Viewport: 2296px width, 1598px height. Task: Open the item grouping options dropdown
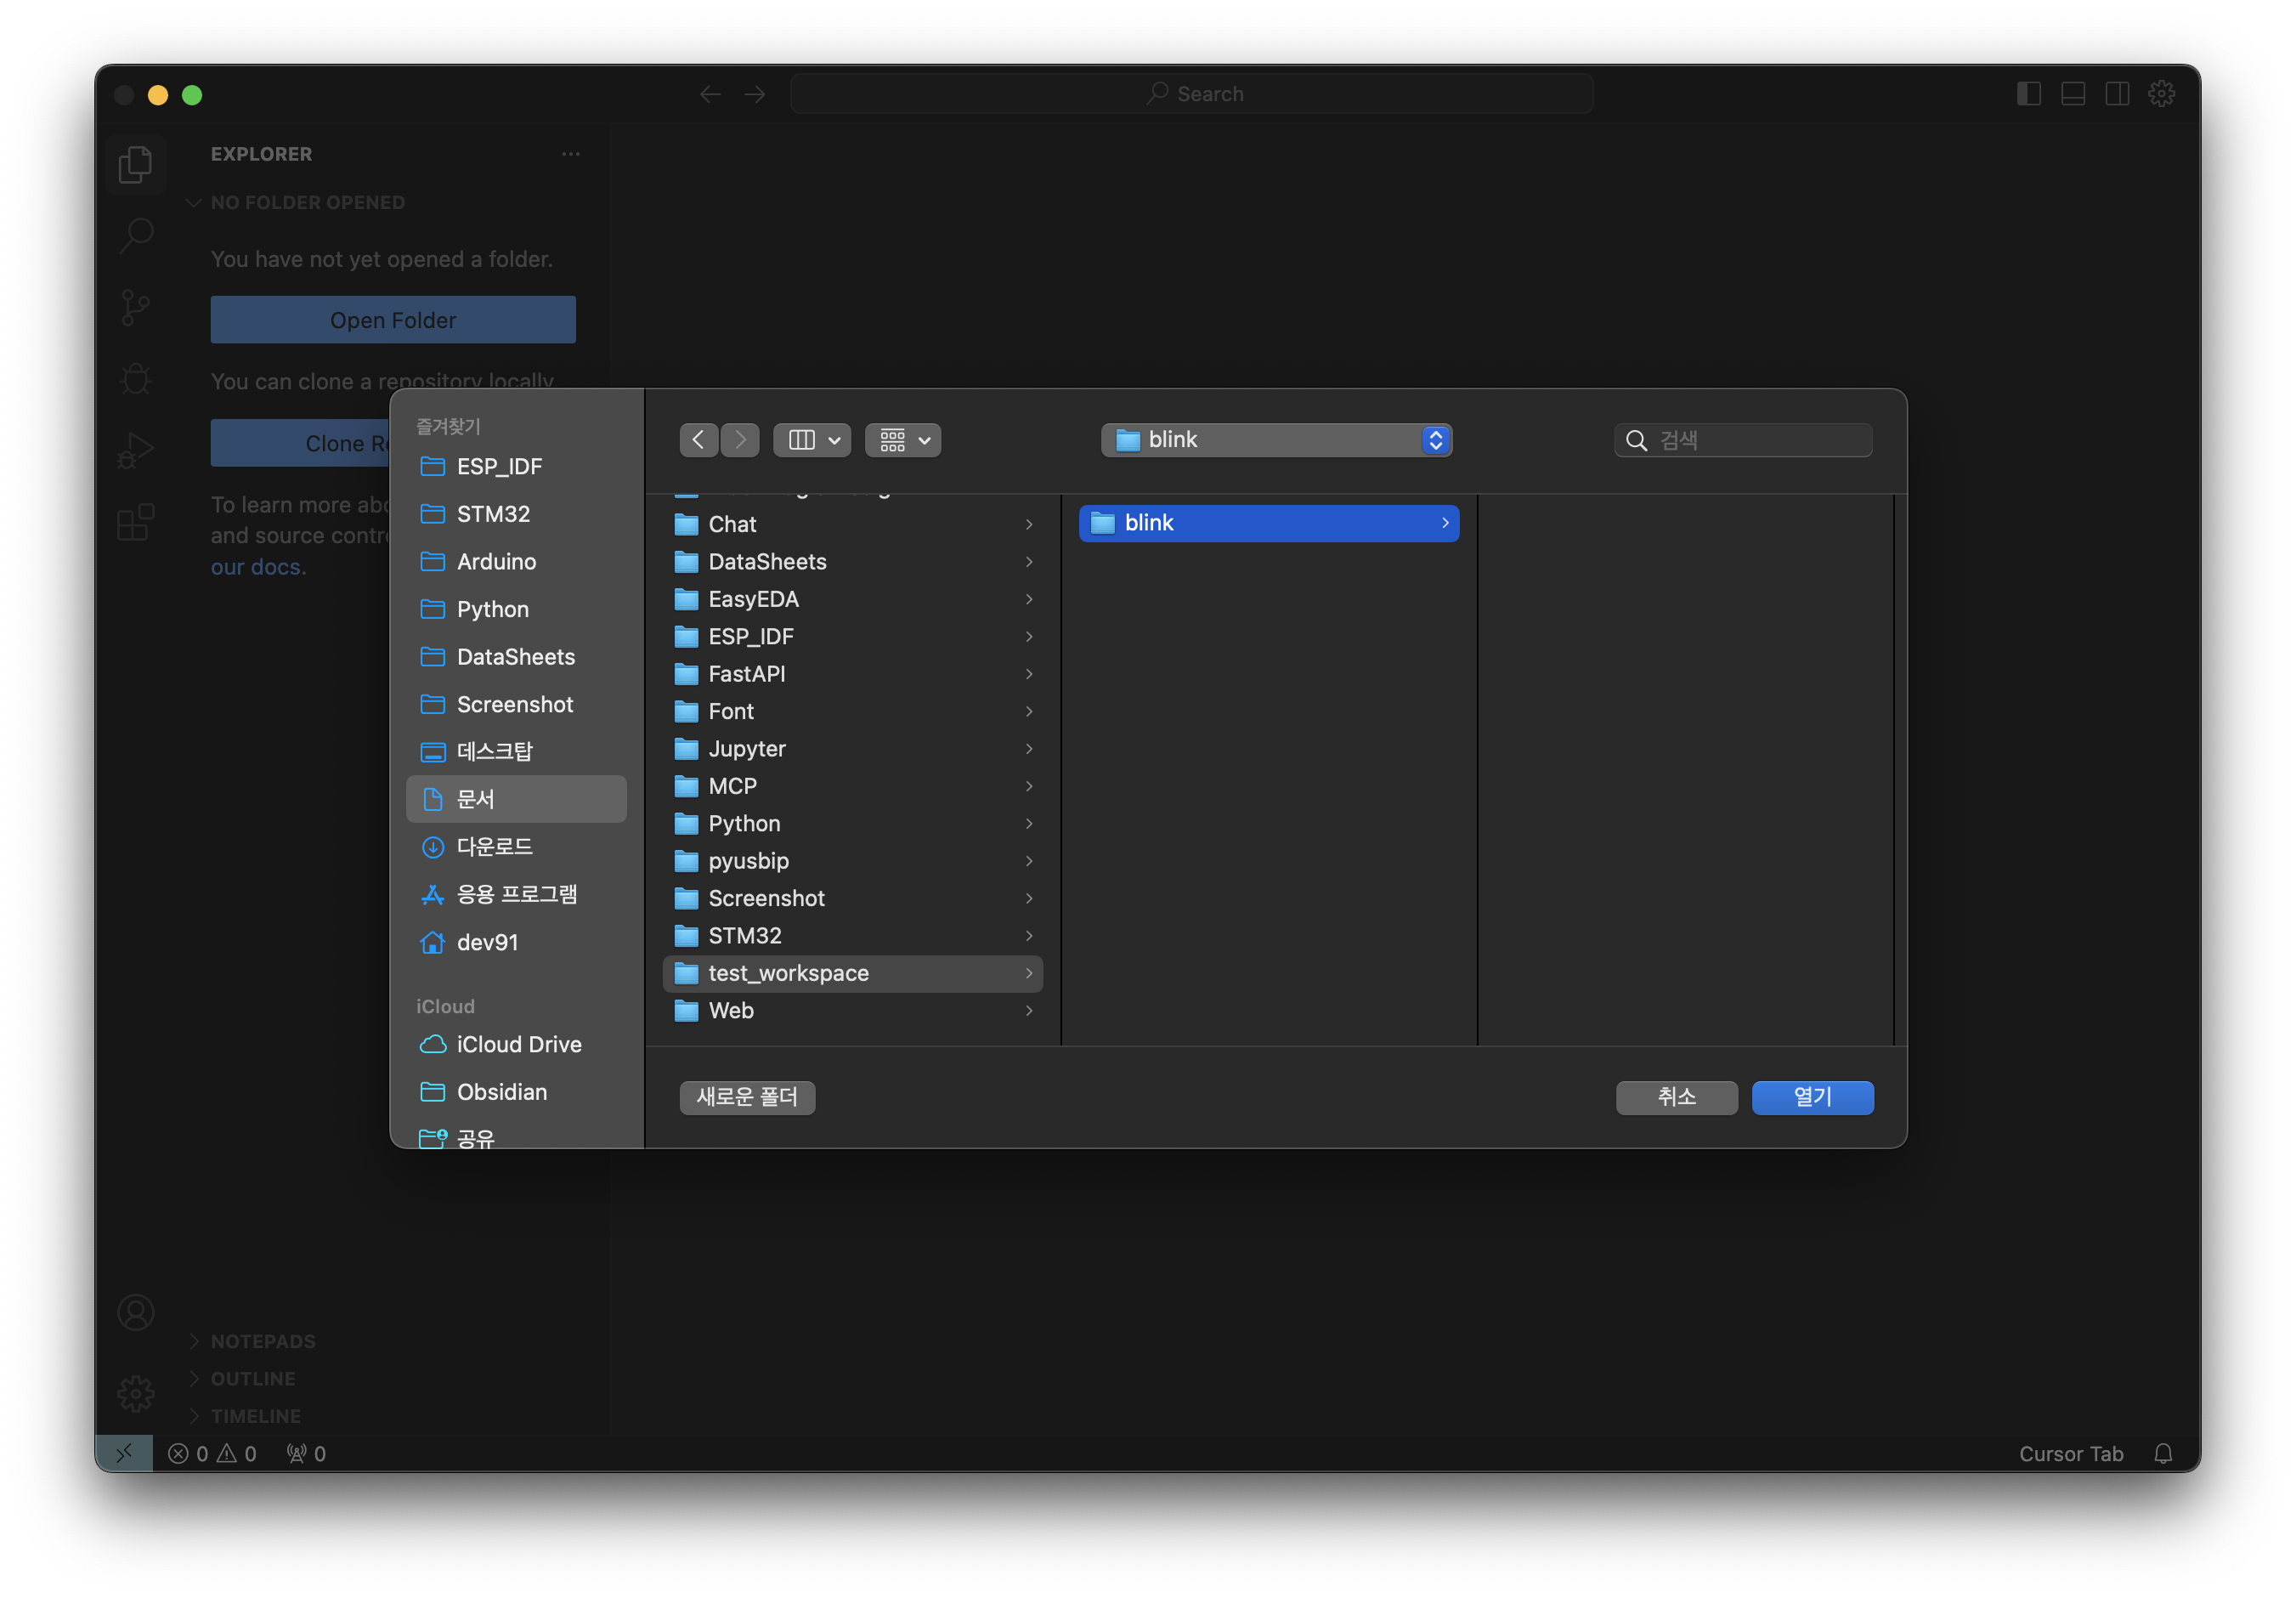click(x=903, y=440)
